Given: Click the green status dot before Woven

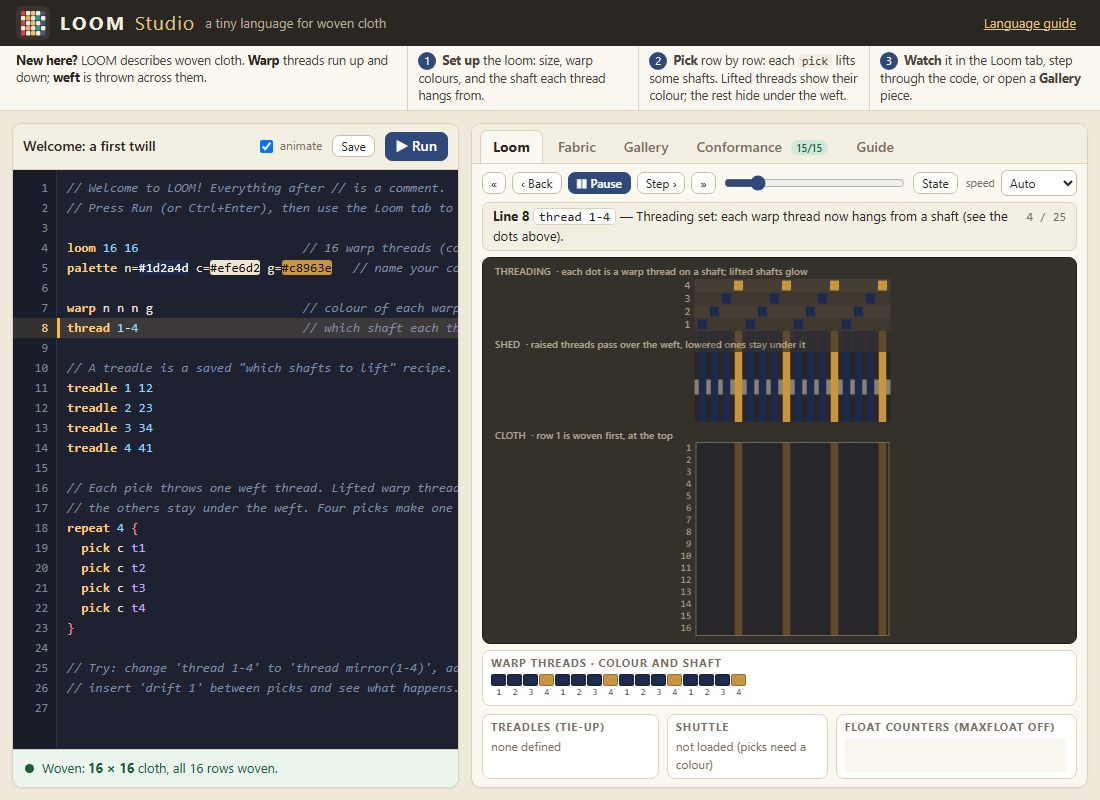Looking at the screenshot, I should click(x=29, y=768).
